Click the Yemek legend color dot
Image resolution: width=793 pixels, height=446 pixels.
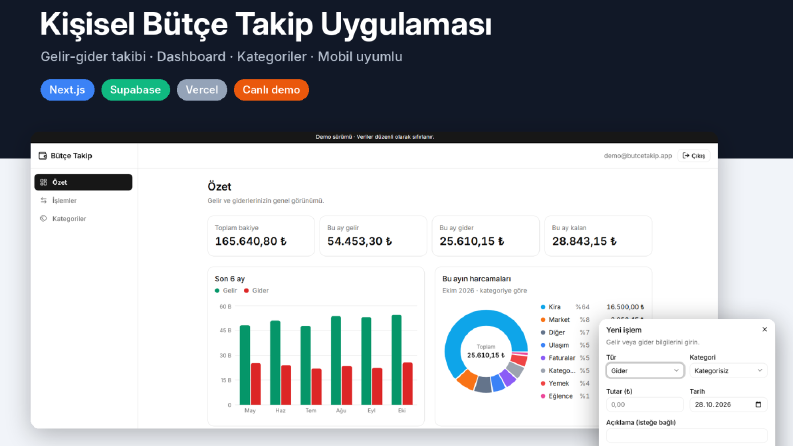pos(543,383)
